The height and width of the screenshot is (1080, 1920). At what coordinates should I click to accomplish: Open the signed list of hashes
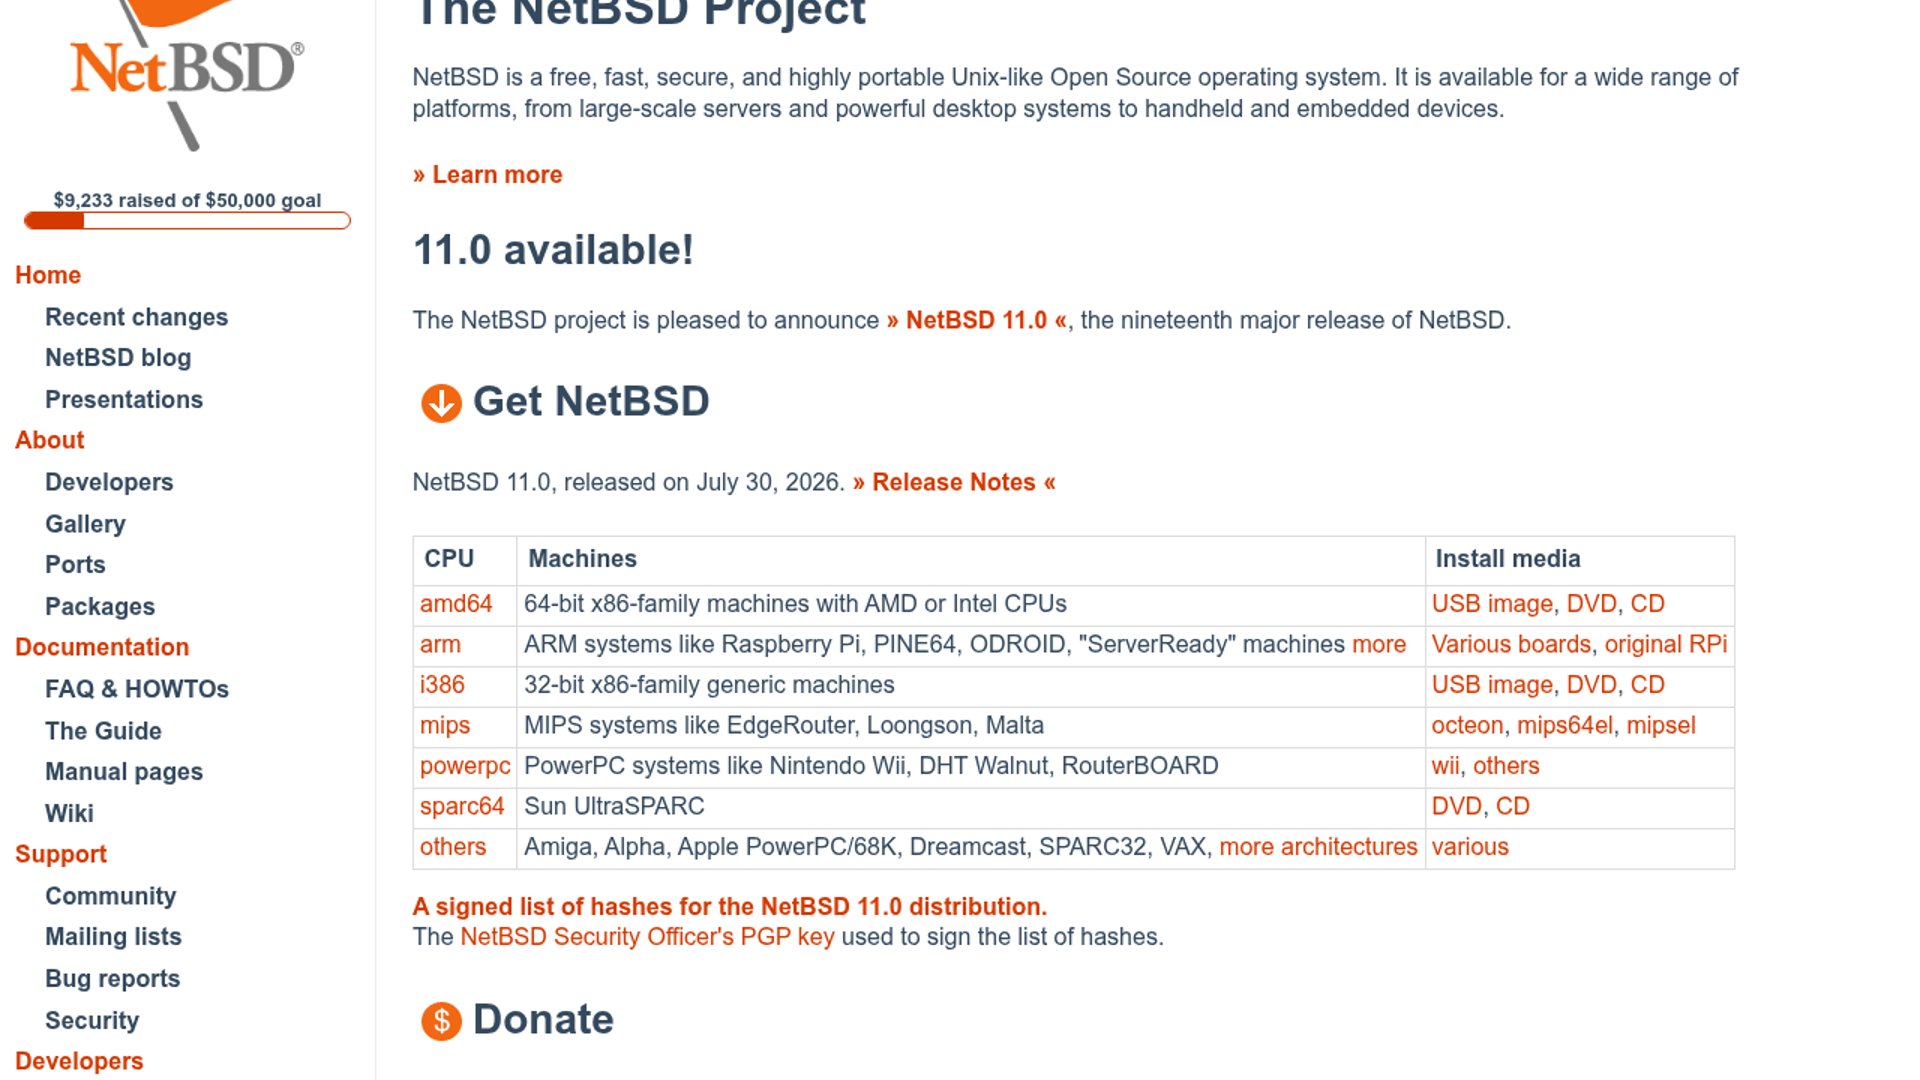730,907
